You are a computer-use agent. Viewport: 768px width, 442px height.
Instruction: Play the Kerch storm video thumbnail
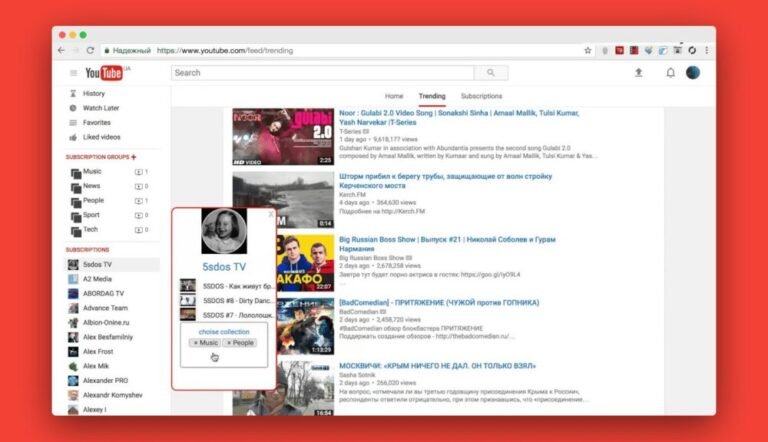pos(283,199)
